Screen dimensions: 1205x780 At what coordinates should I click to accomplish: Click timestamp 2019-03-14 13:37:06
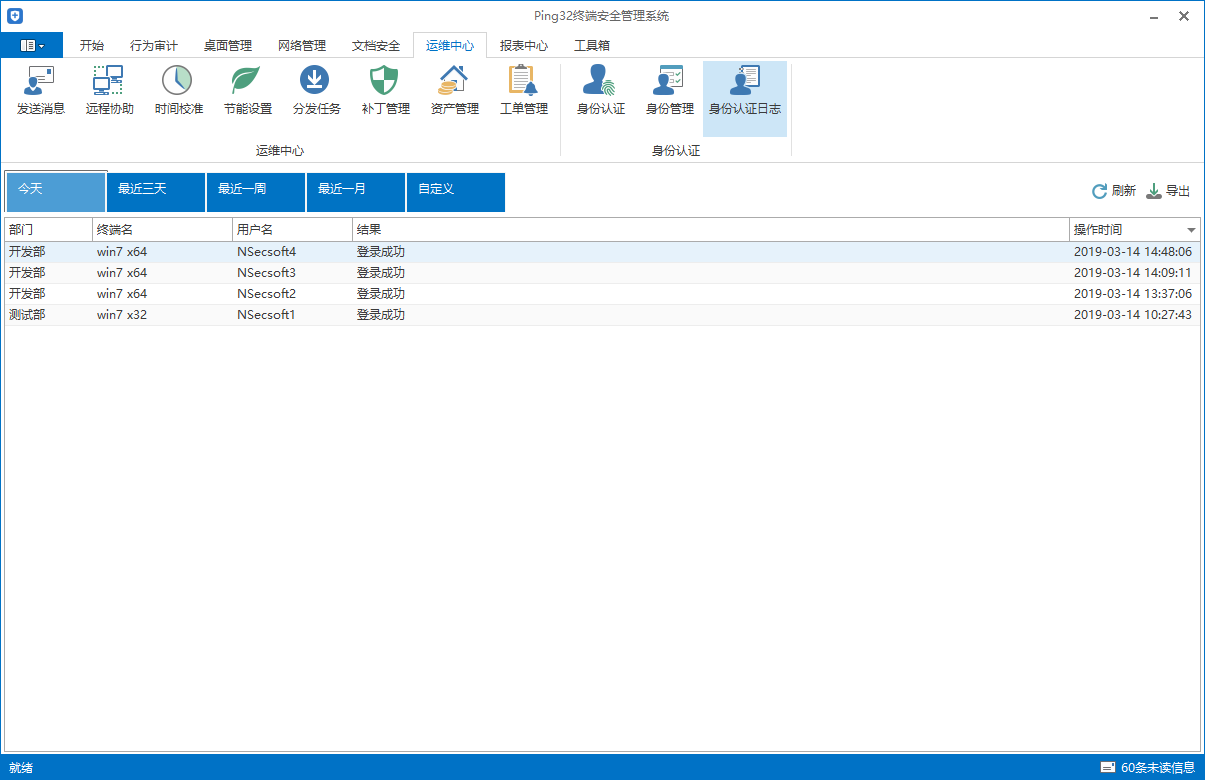(x=1133, y=294)
